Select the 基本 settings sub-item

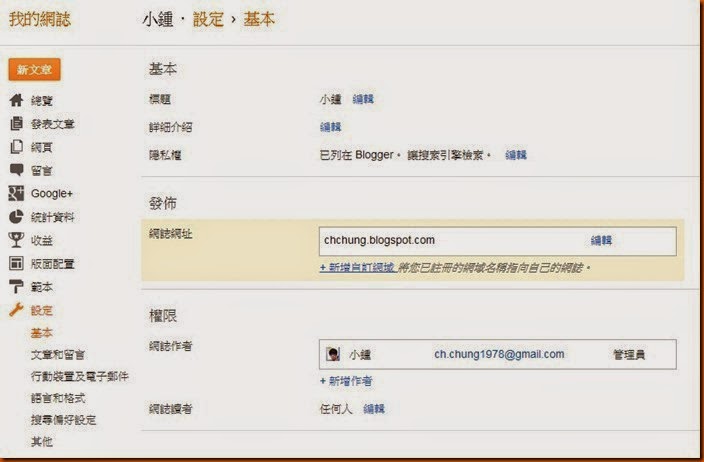(x=42, y=333)
